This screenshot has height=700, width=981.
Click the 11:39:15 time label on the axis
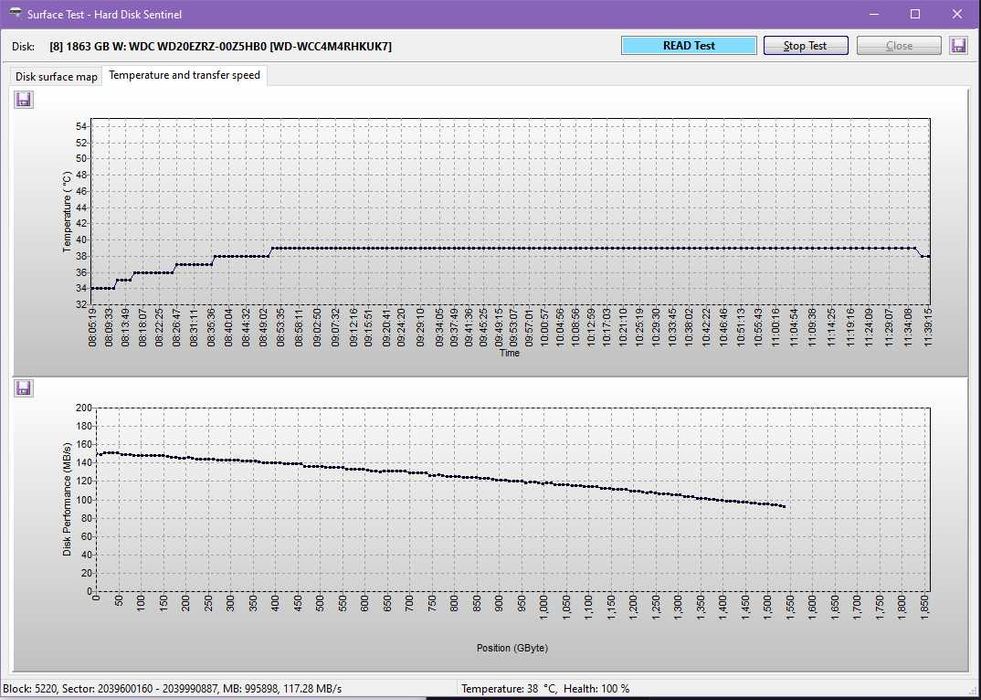click(927, 327)
